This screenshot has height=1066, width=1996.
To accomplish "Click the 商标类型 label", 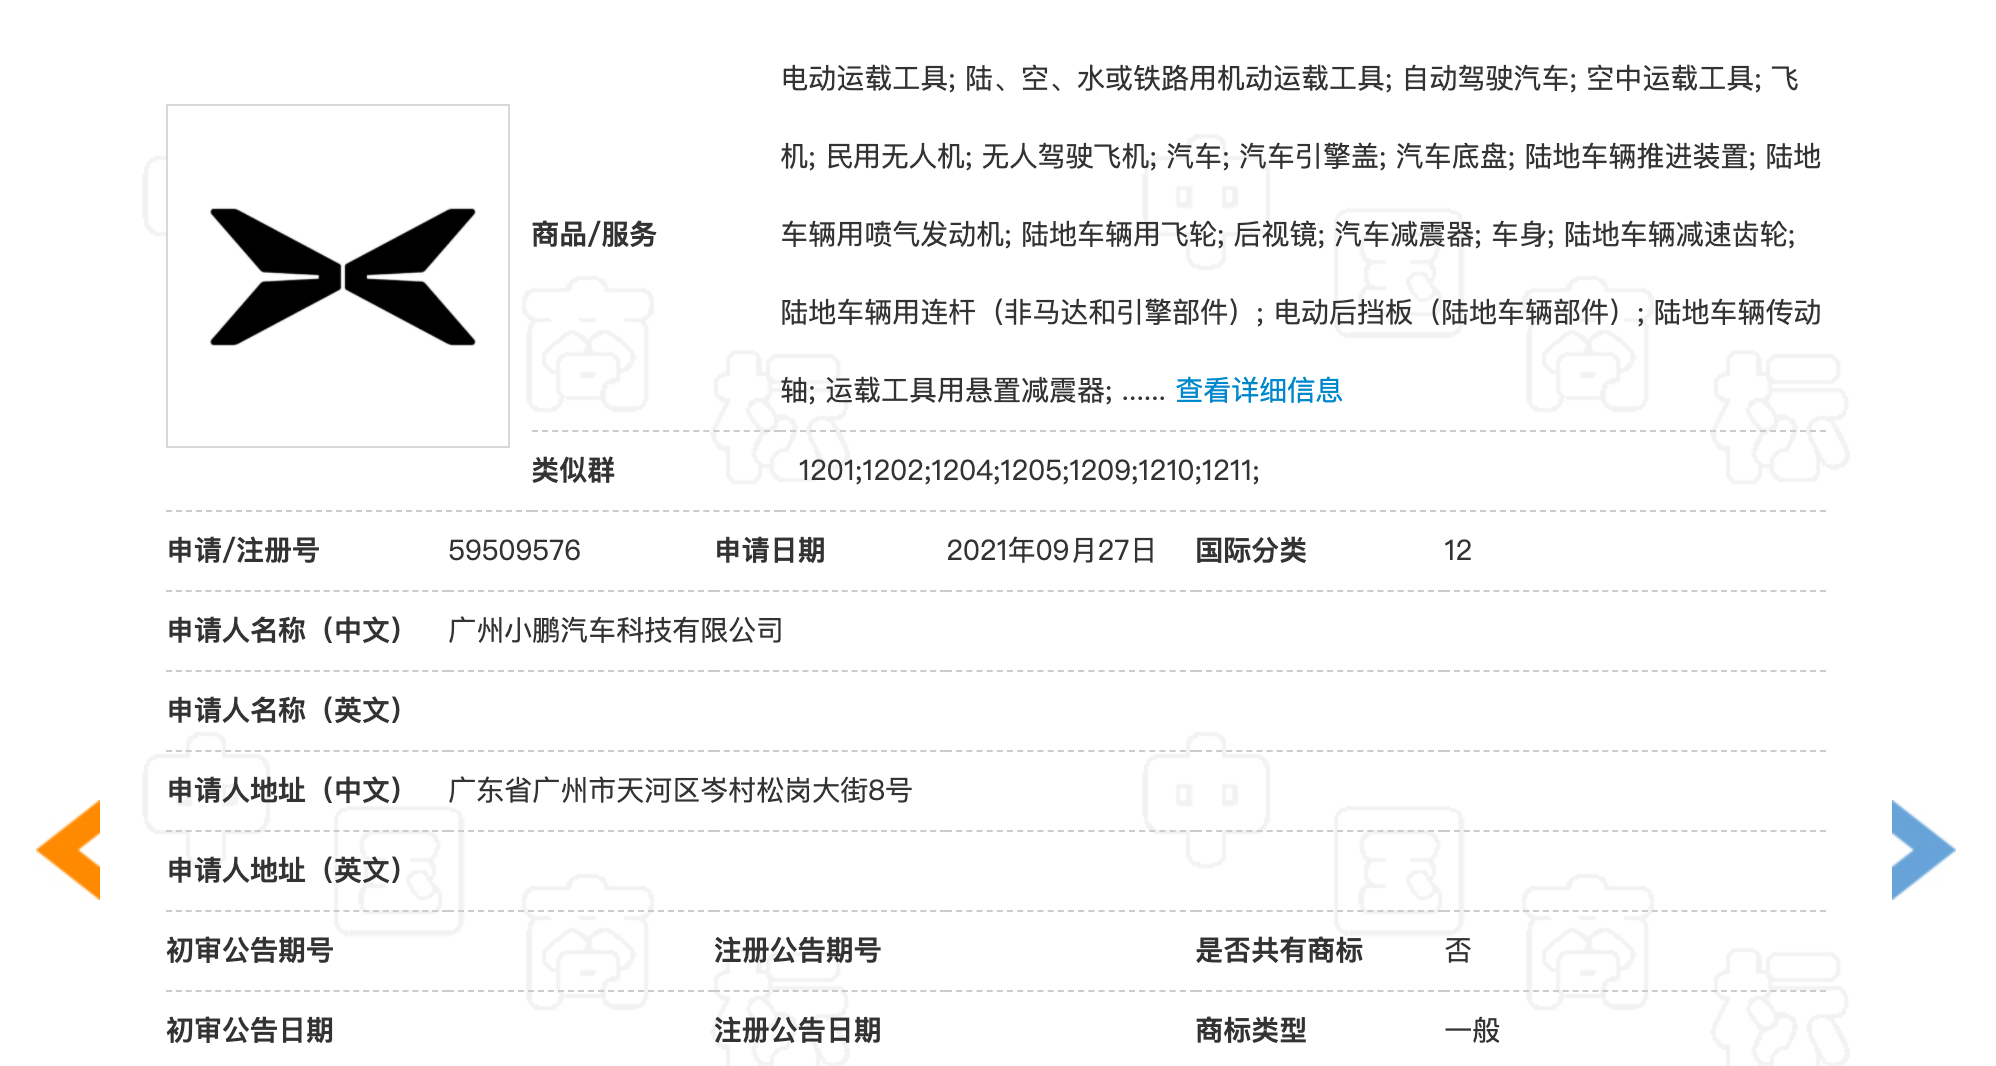I will click(x=1251, y=1030).
